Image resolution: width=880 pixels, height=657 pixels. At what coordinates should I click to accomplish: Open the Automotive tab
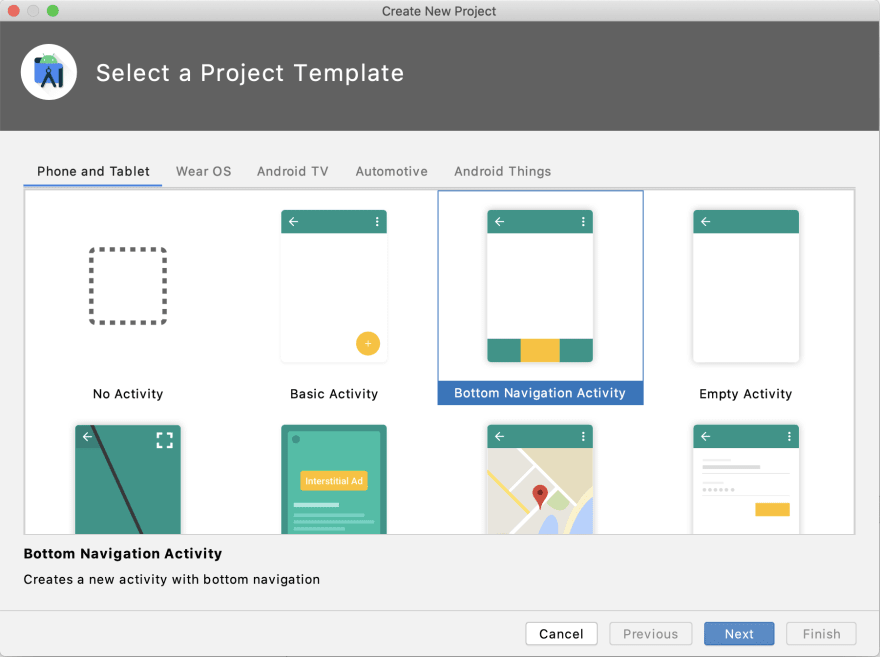pos(392,172)
